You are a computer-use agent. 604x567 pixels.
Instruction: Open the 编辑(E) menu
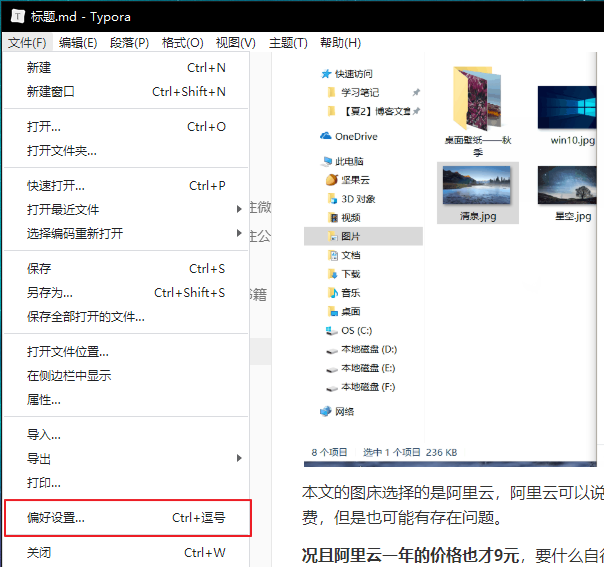[x=77, y=43]
